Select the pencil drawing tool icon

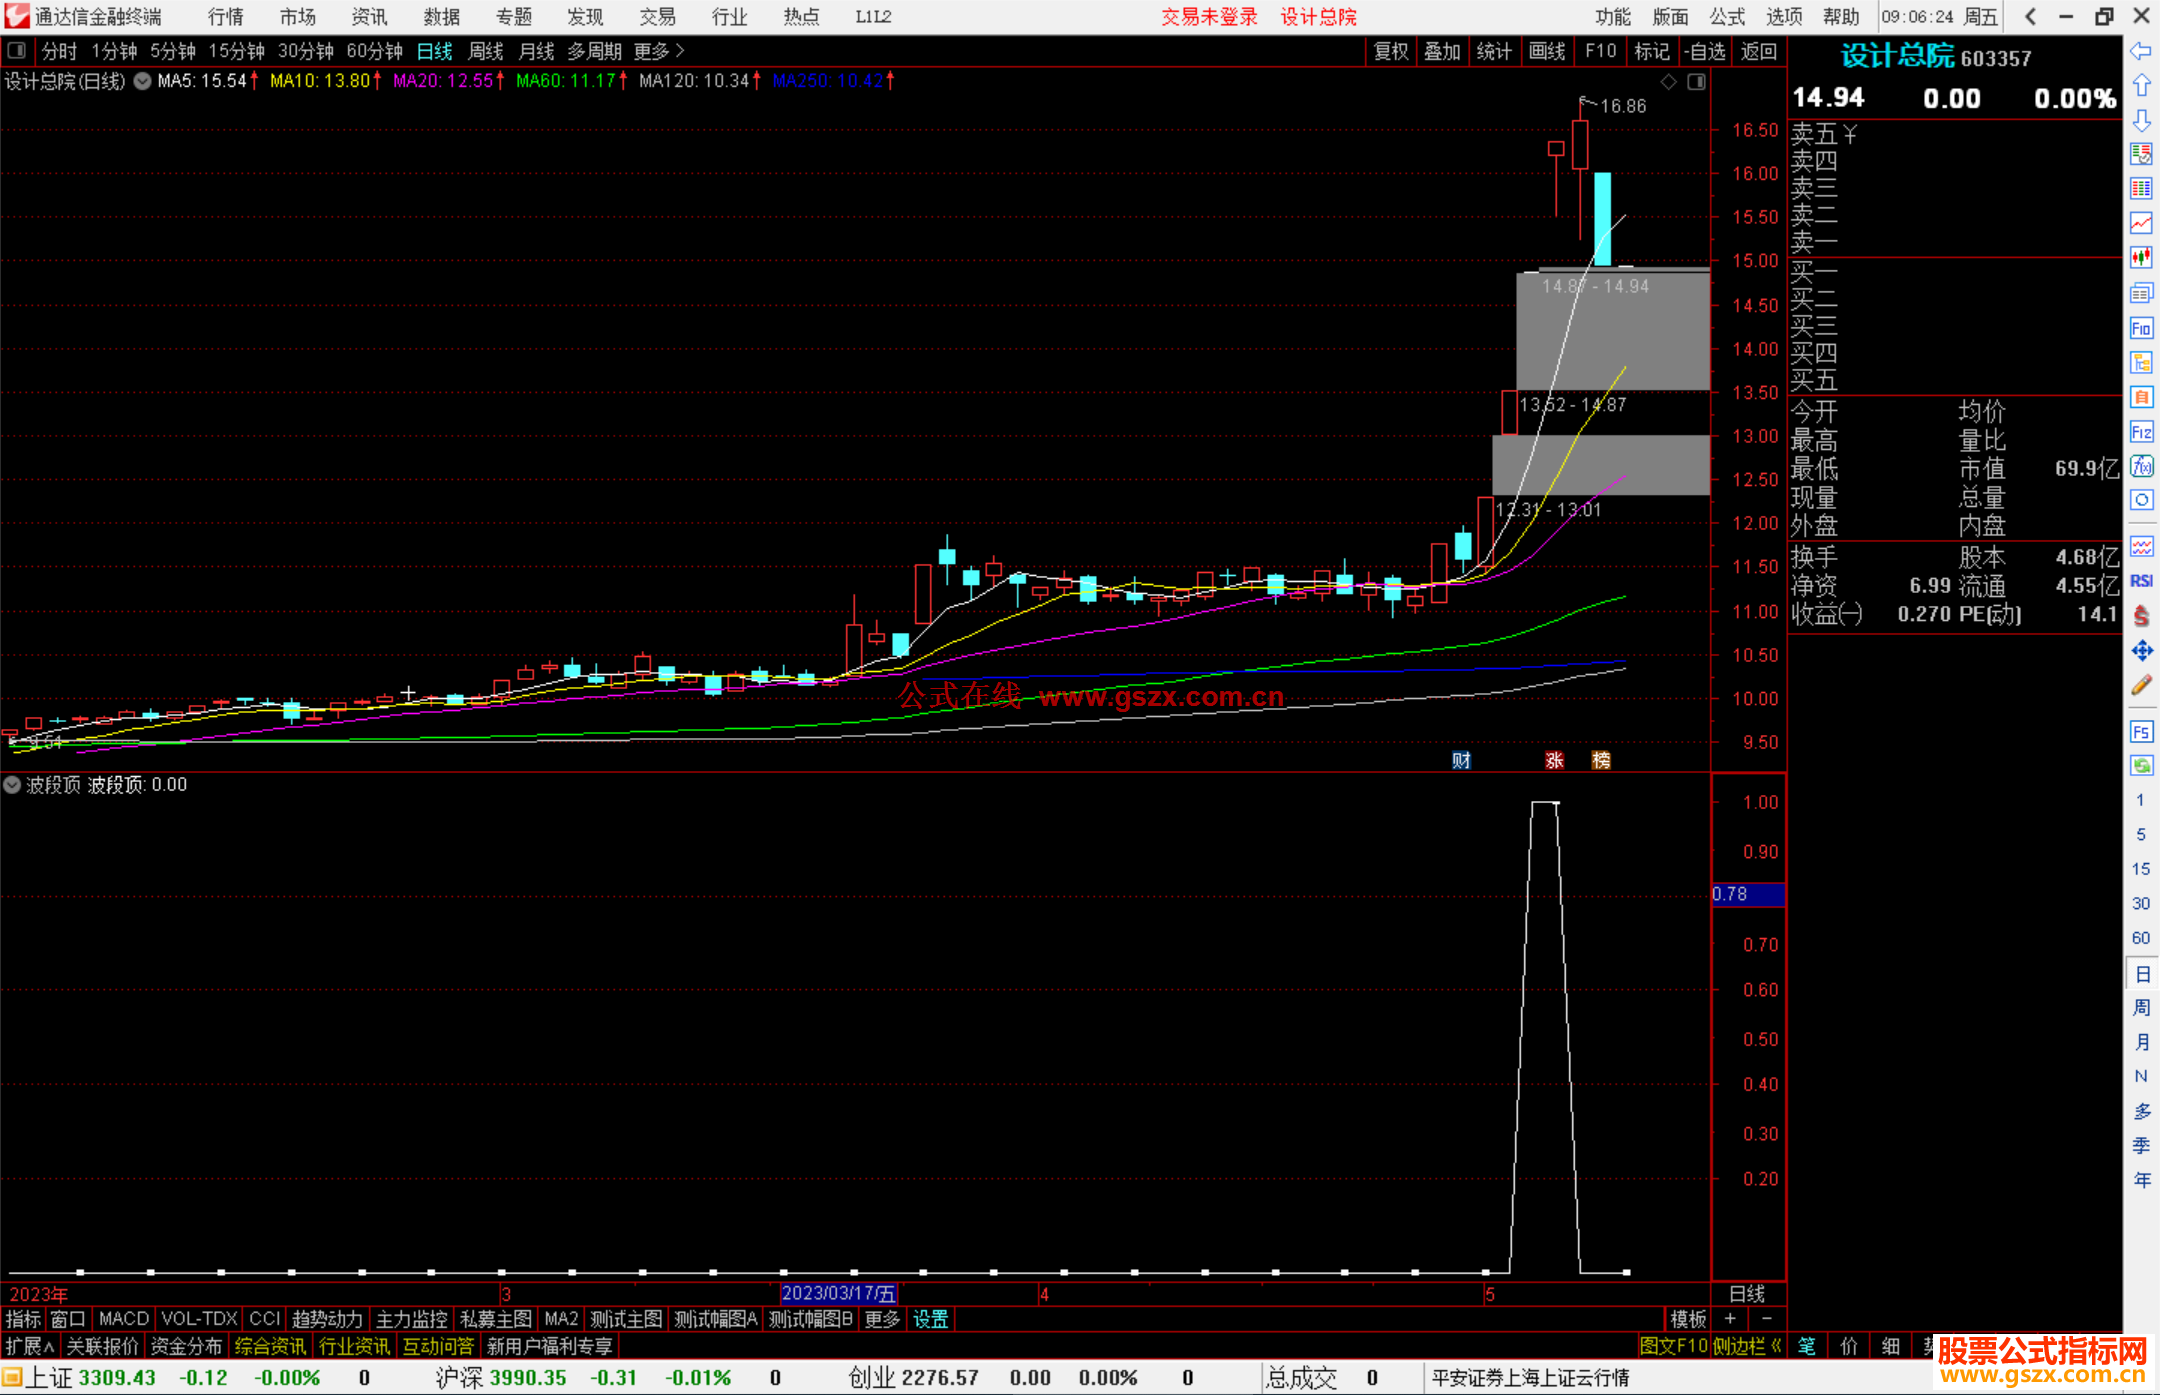[x=2141, y=686]
